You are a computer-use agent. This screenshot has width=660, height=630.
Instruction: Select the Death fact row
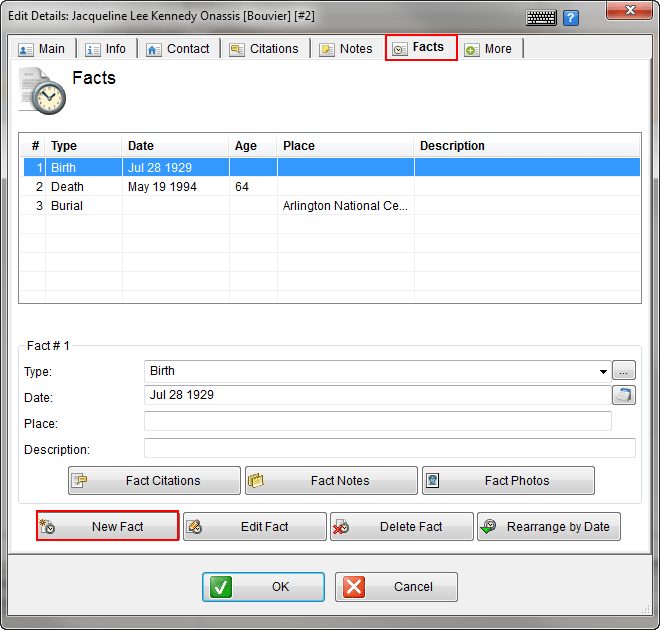coord(332,186)
